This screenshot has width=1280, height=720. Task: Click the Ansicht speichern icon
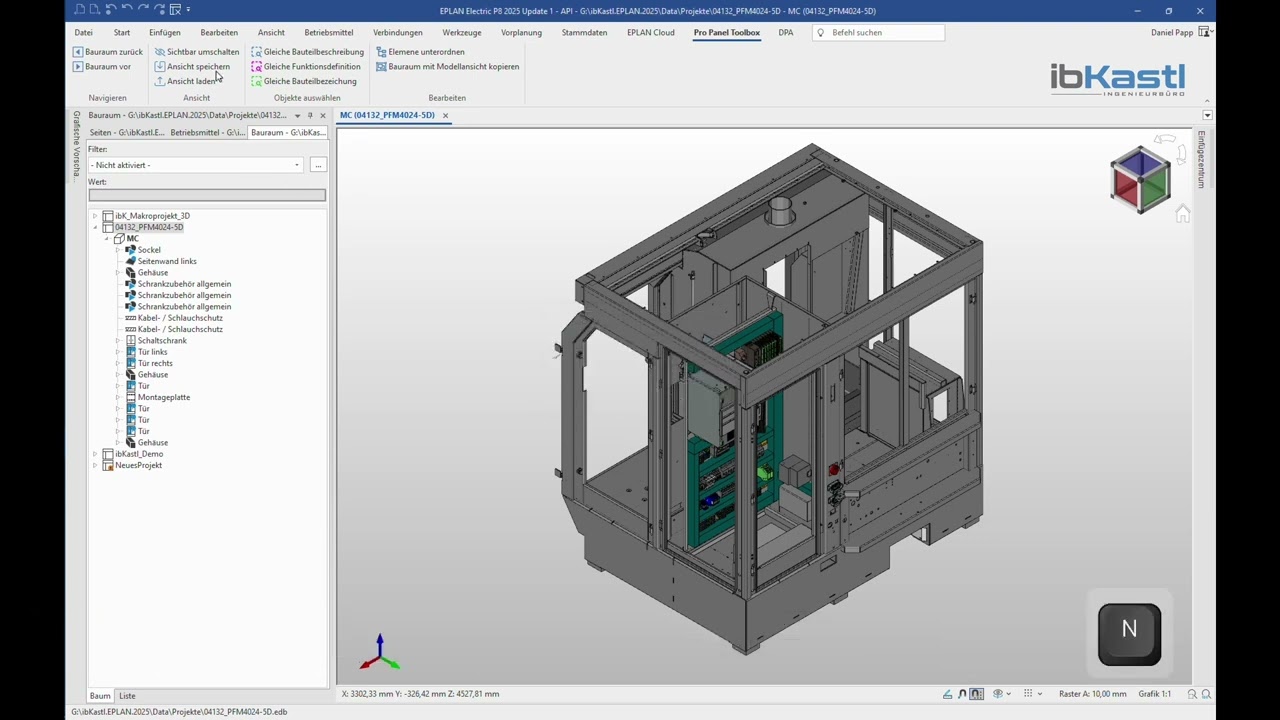[160, 67]
